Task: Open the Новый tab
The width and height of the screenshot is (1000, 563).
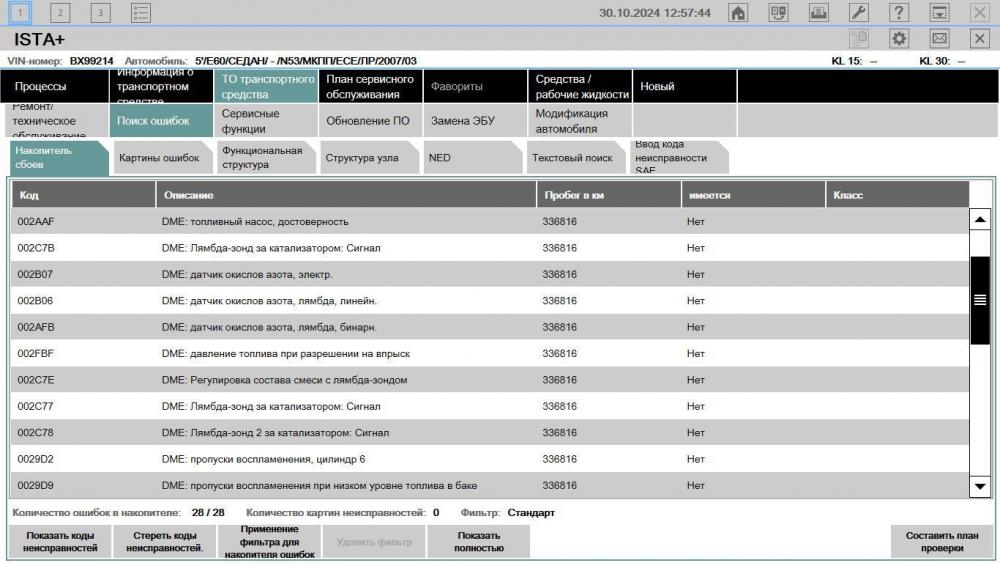Action: pos(684,86)
